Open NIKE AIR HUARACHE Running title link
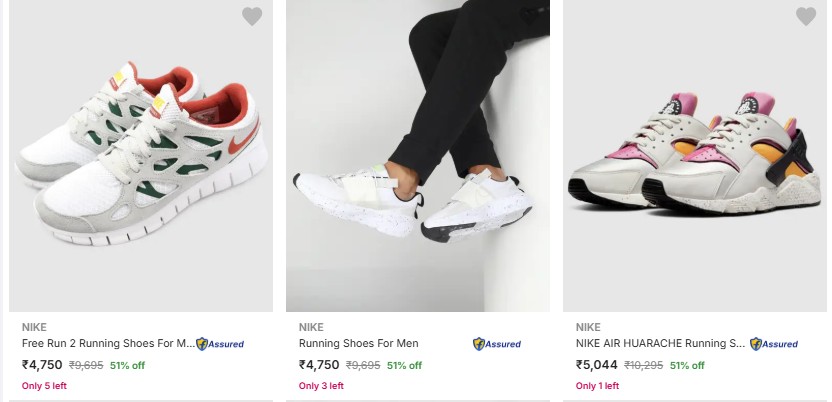The height and width of the screenshot is (402, 832). coord(660,344)
